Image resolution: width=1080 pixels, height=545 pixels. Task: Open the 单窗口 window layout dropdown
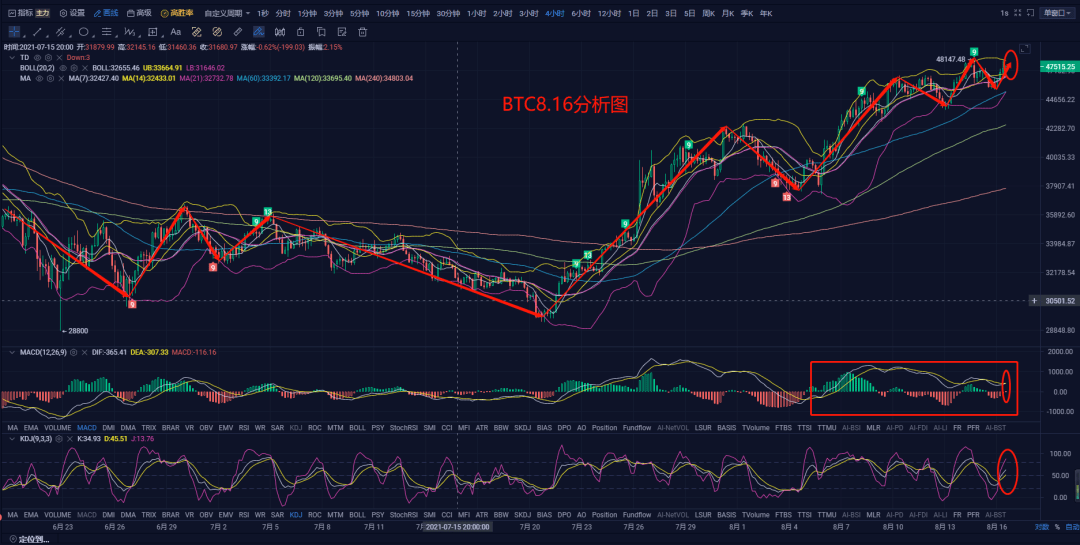click(1057, 13)
